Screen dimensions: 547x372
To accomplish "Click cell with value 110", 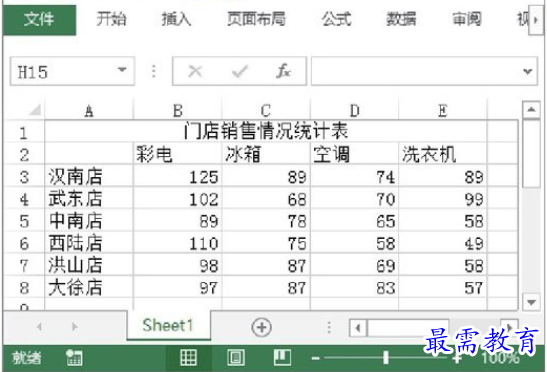I will [x=178, y=243].
